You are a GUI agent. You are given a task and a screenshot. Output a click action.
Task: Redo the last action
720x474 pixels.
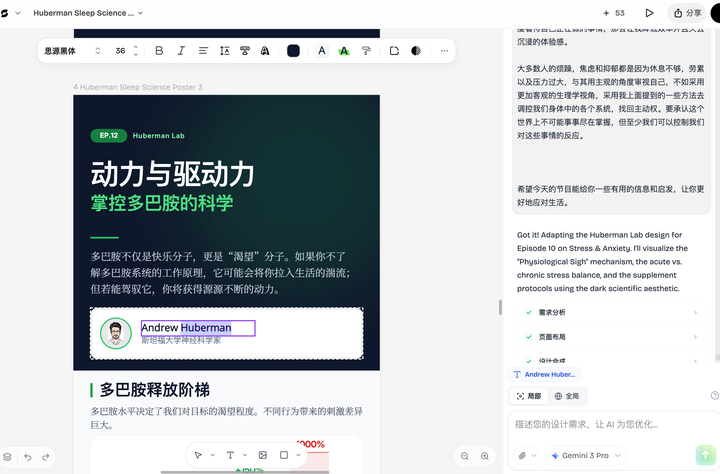click(45, 457)
